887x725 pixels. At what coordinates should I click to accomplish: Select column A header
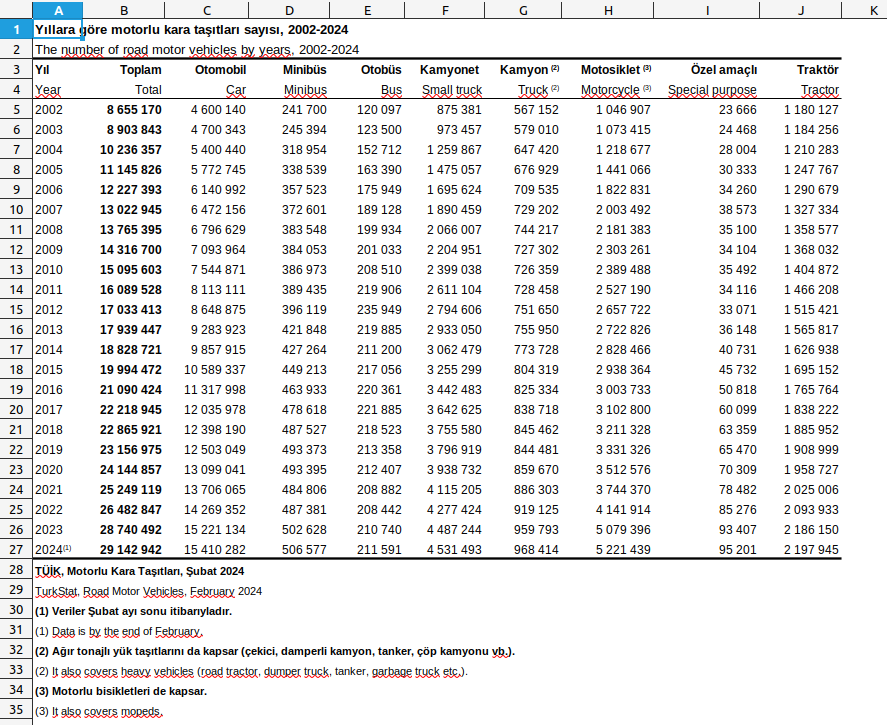click(x=57, y=10)
